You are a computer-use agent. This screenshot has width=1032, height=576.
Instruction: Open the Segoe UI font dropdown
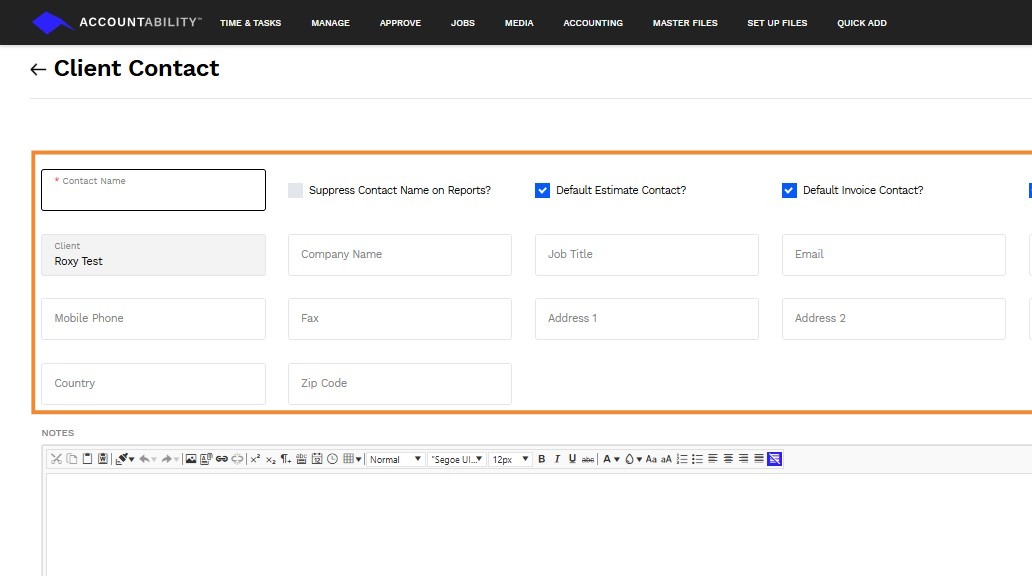pos(457,459)
